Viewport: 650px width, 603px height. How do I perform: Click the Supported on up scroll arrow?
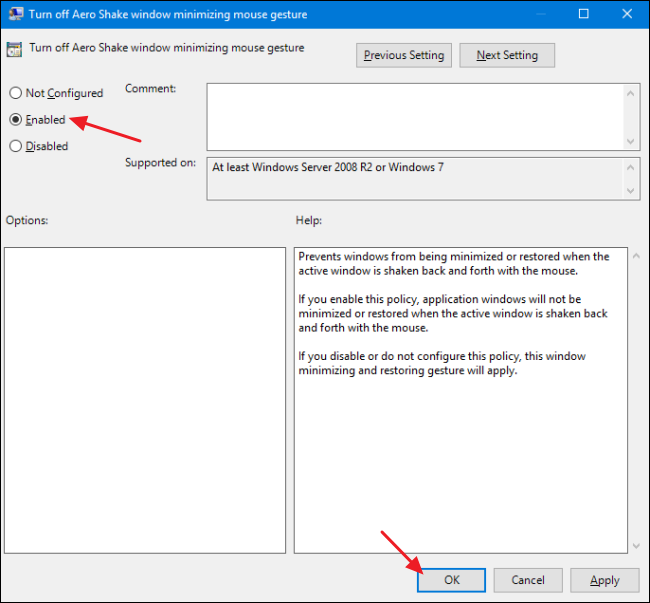coord(631,167)
